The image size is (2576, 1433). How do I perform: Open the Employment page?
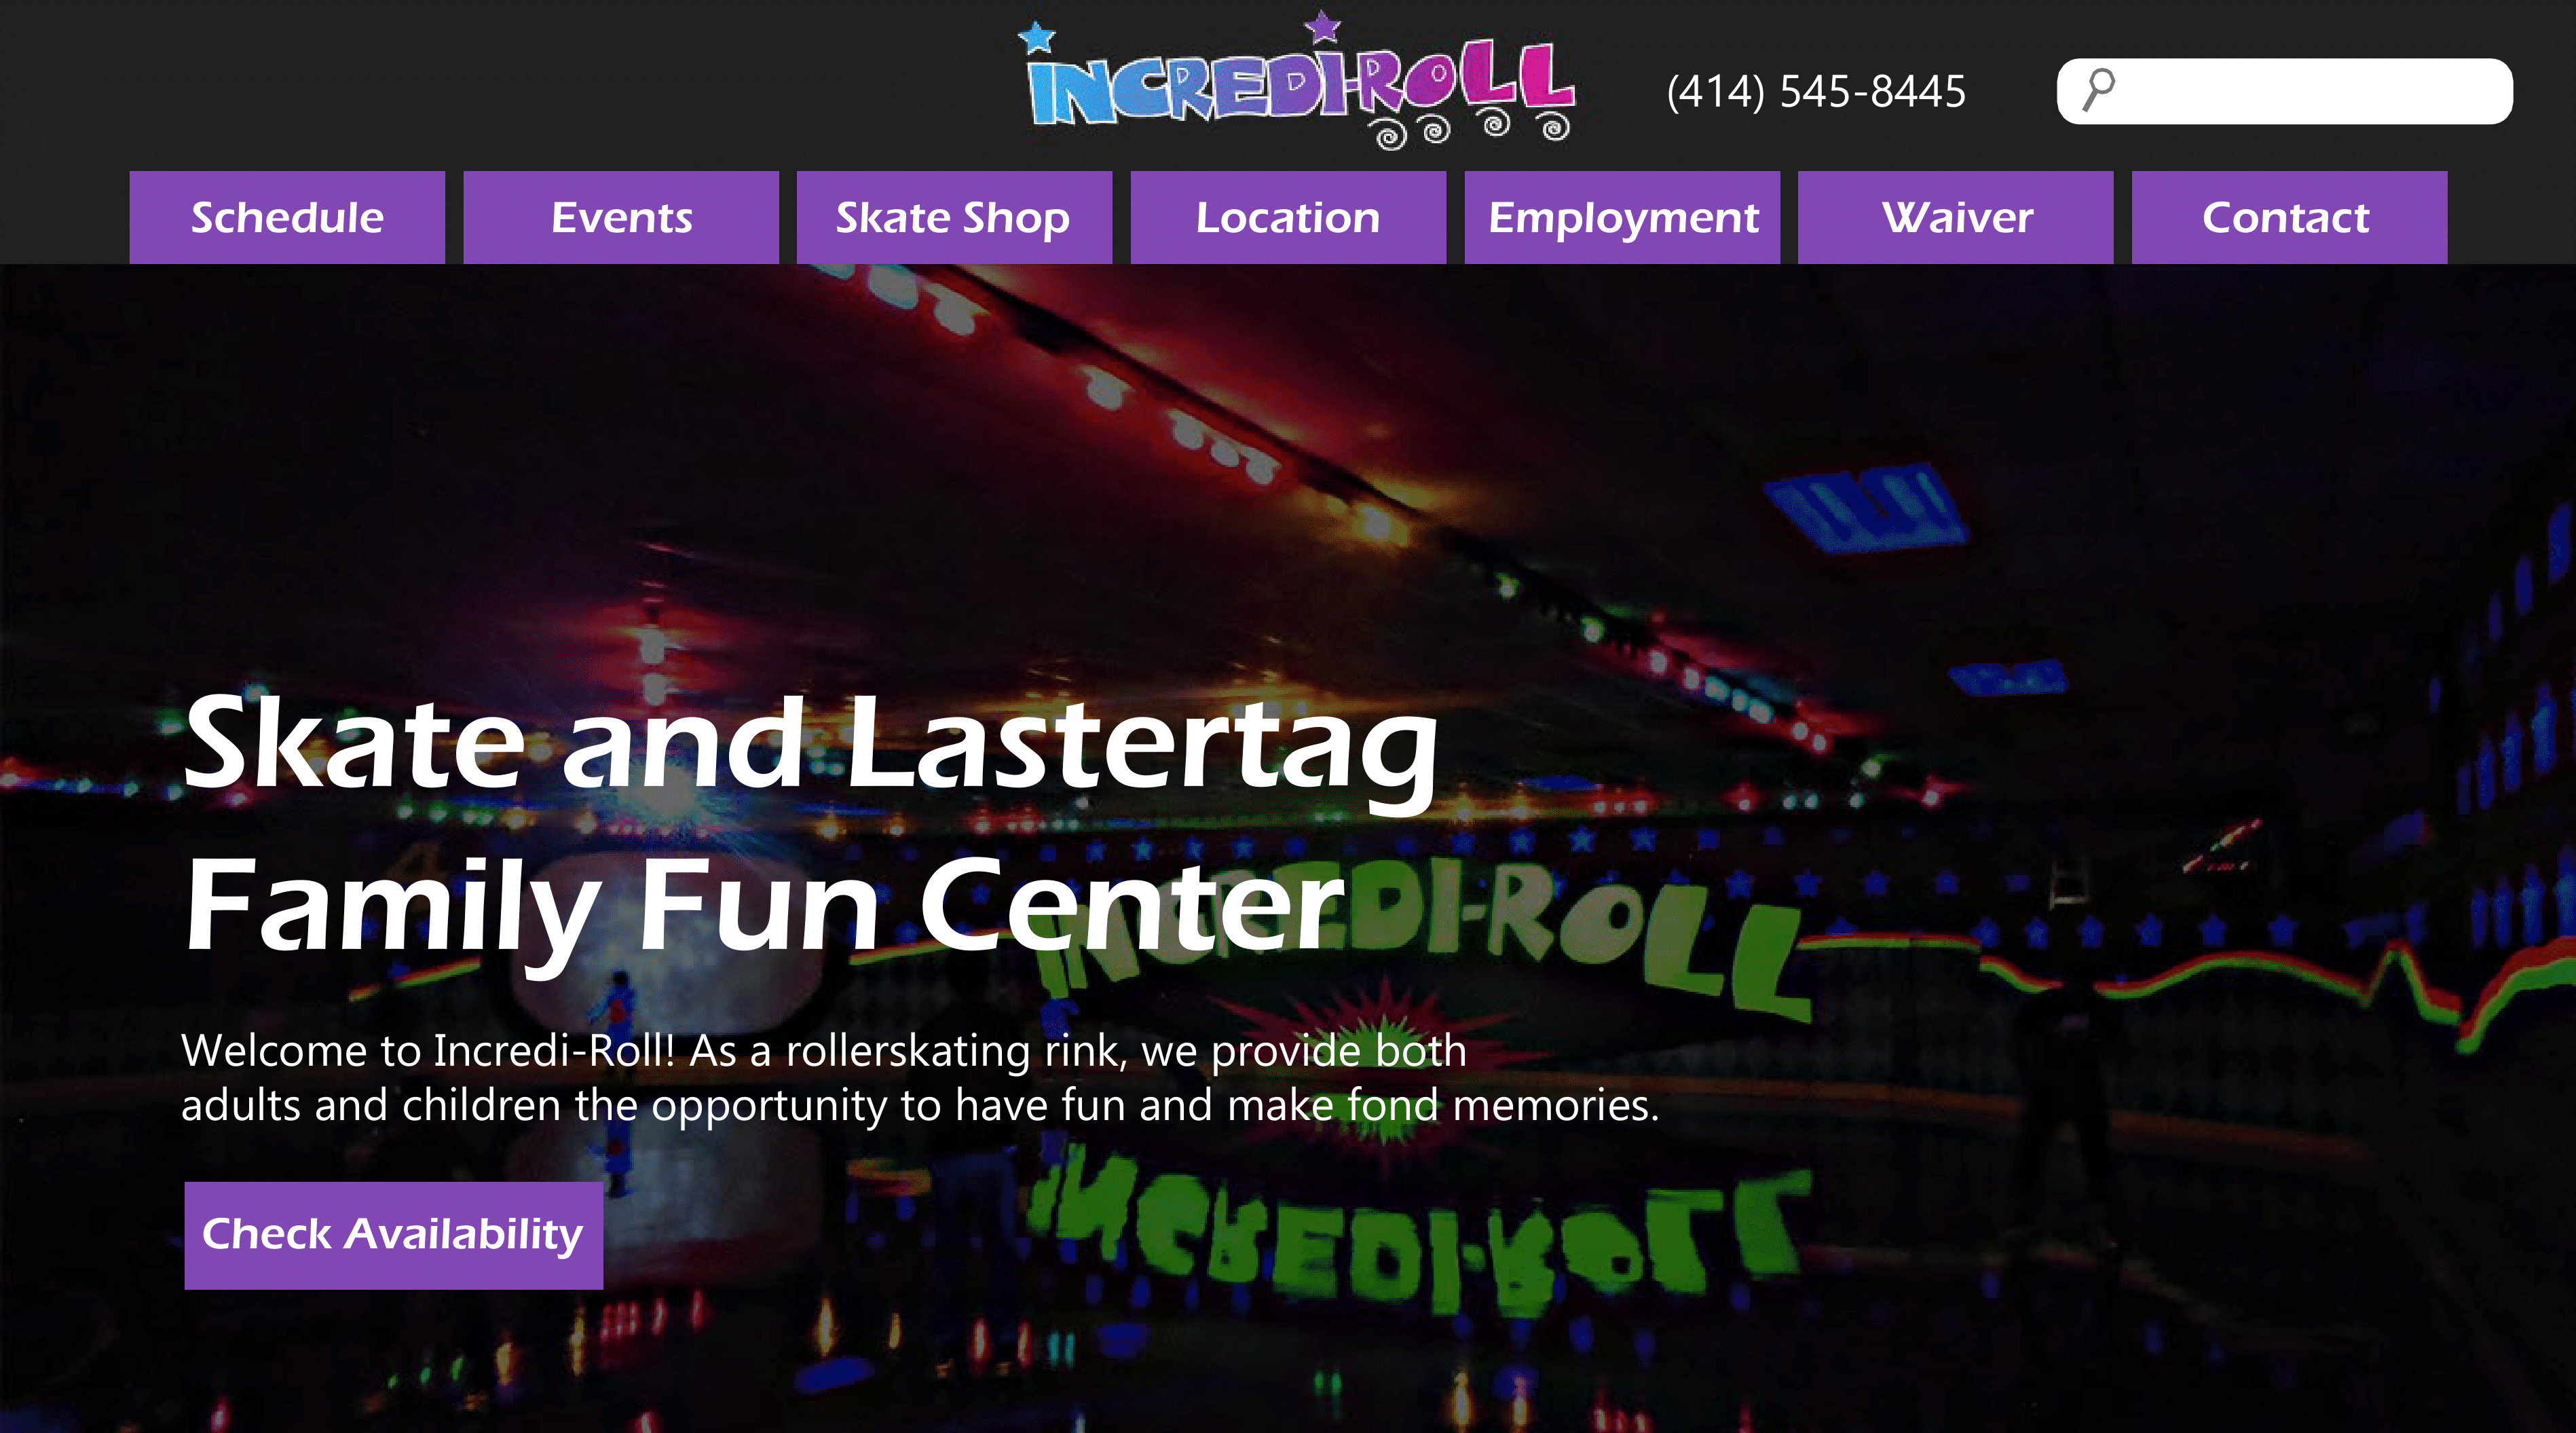click(x=1622, y=217)
